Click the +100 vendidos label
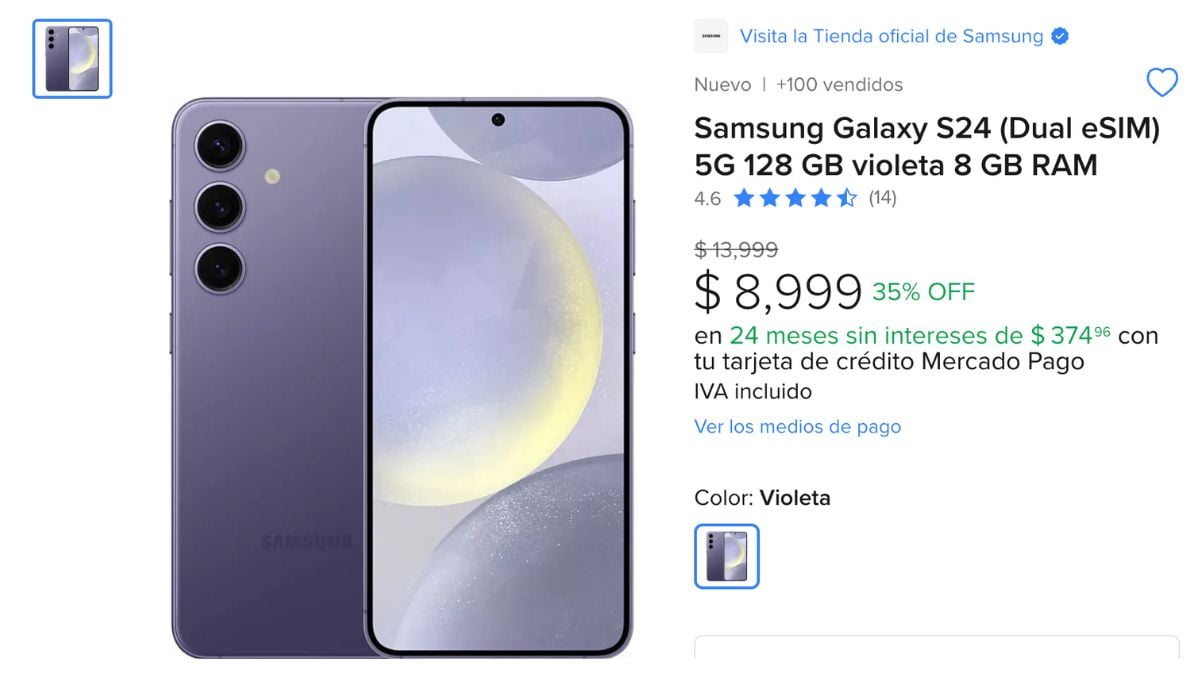 click(x=839, y=85)
